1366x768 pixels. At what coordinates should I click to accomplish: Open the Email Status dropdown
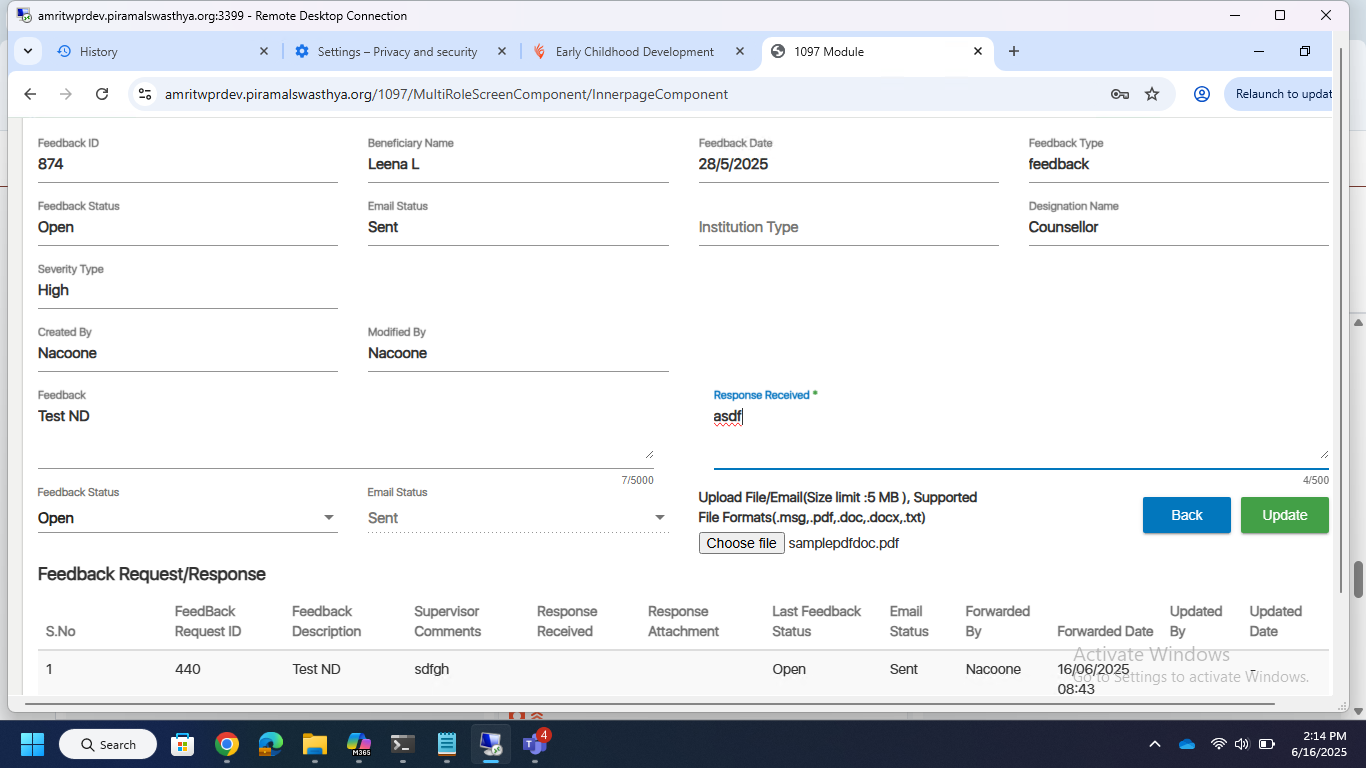point(518,518)
